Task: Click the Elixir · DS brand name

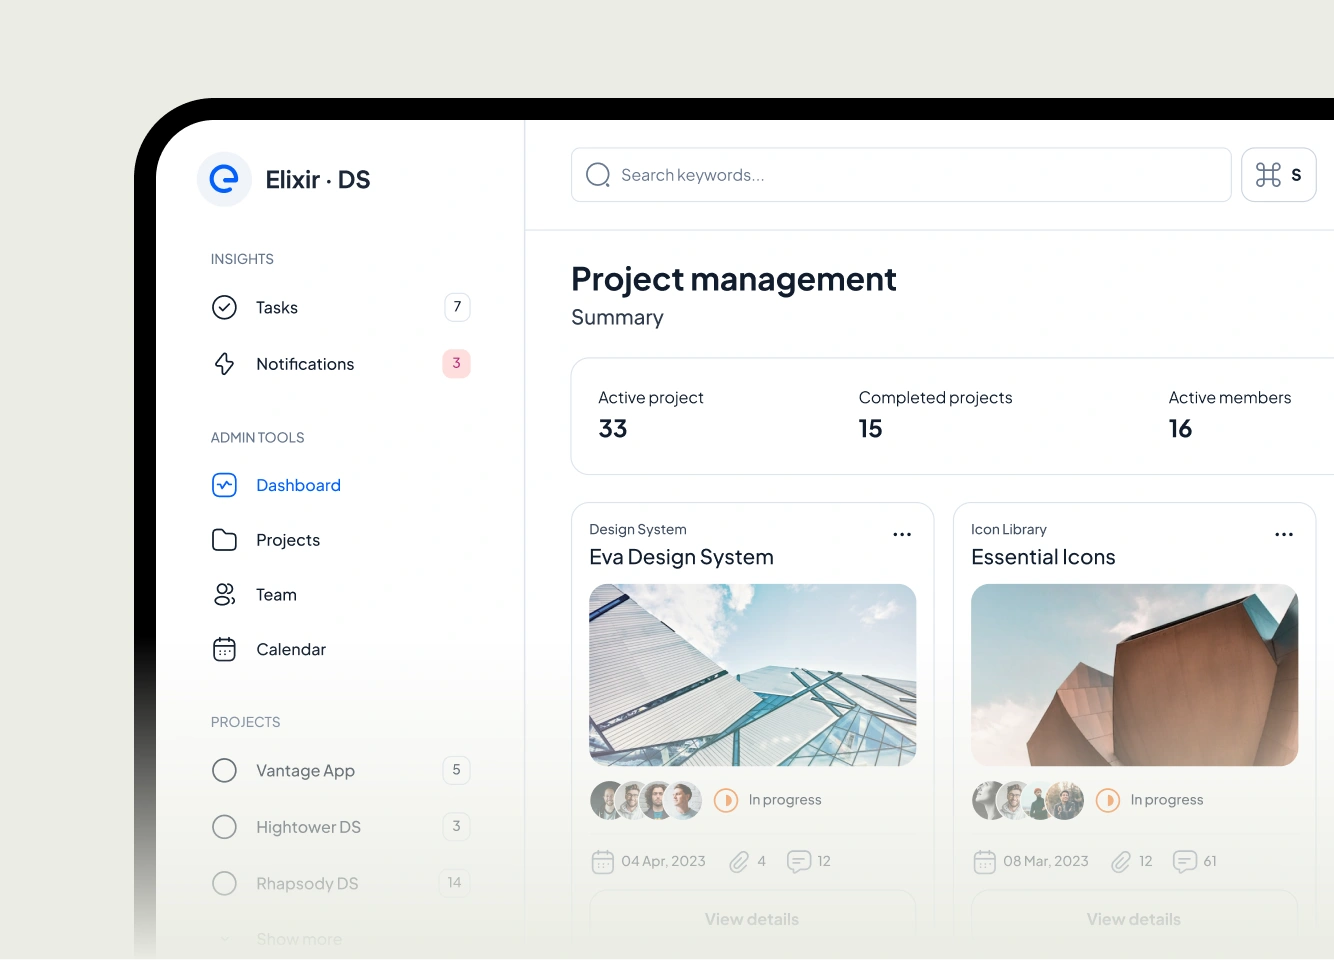Action: 318,180
